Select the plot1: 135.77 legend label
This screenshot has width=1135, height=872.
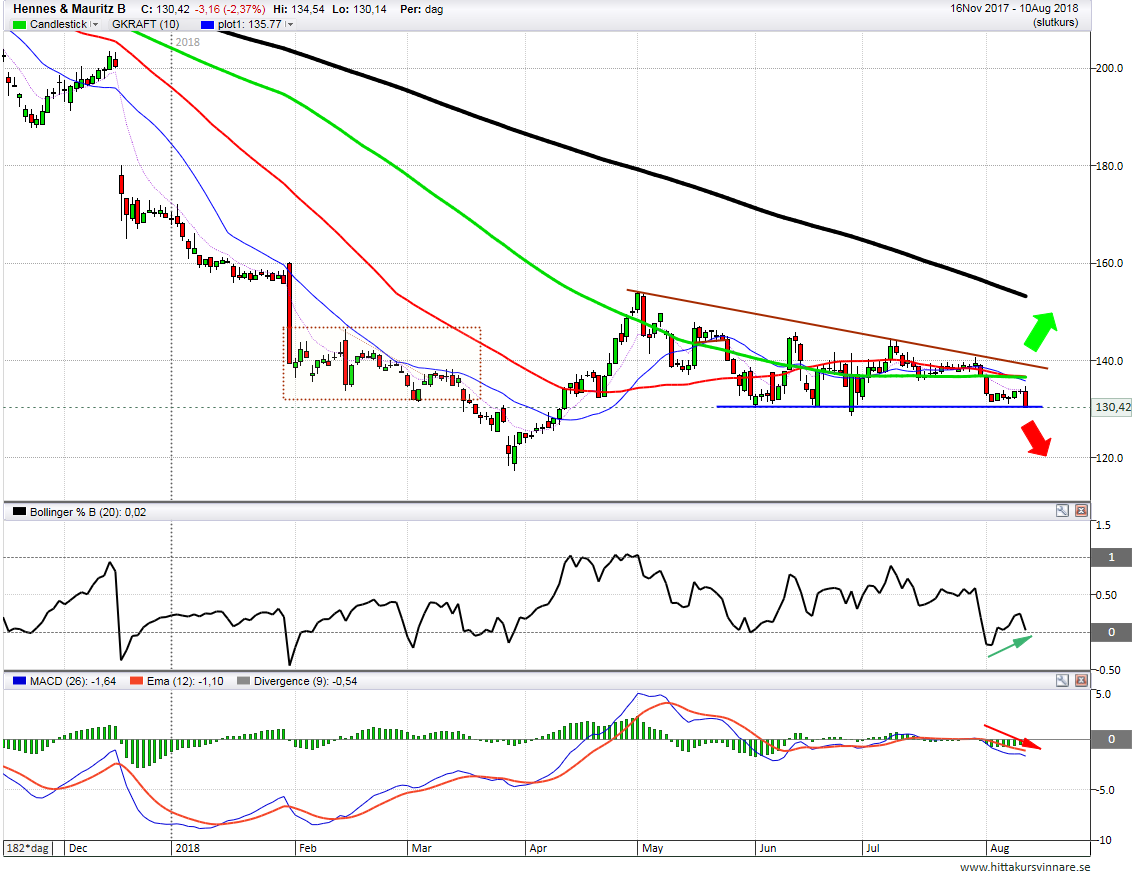[x=250, y=24]
